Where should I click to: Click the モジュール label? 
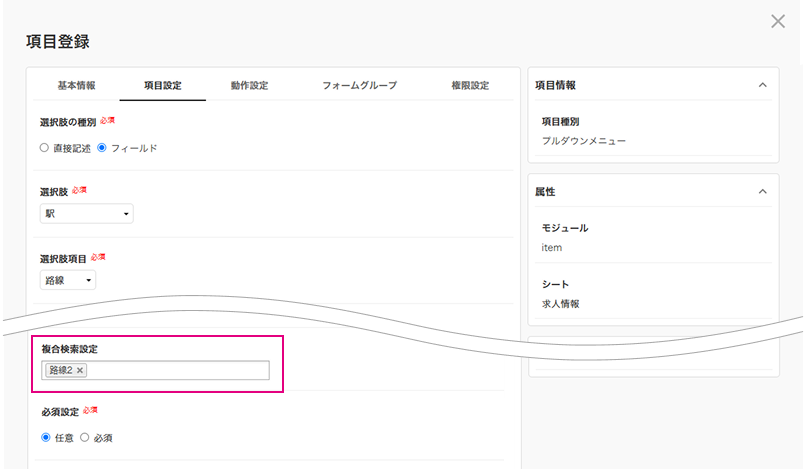[x=565, y=228]
